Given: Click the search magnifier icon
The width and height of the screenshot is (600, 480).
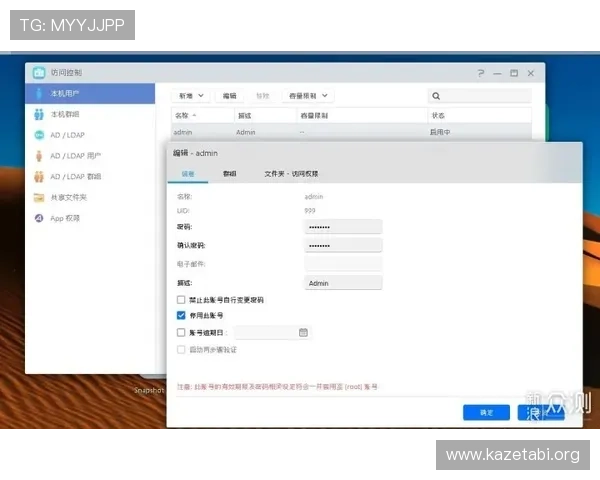Looking at the screenshot, I should (436, 96).
